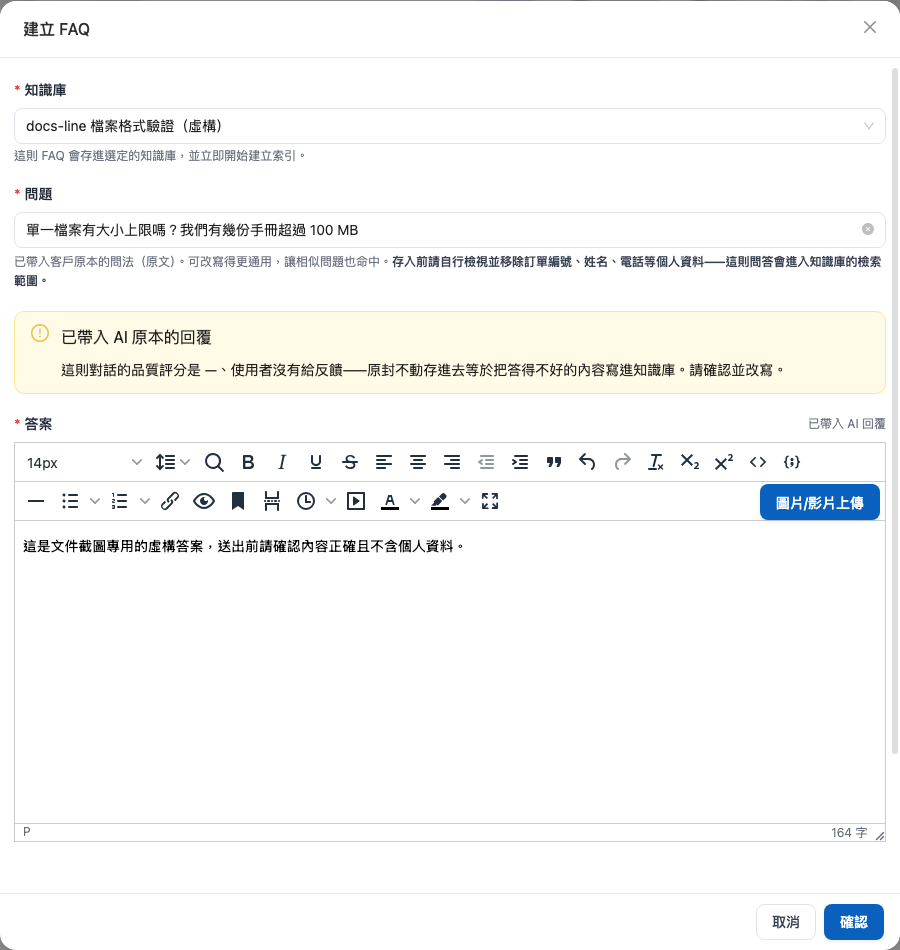Image resolution: width=900 pixels, height=950 pixels.
Task: Toggle underline formatting
Action: pos(316,462)
